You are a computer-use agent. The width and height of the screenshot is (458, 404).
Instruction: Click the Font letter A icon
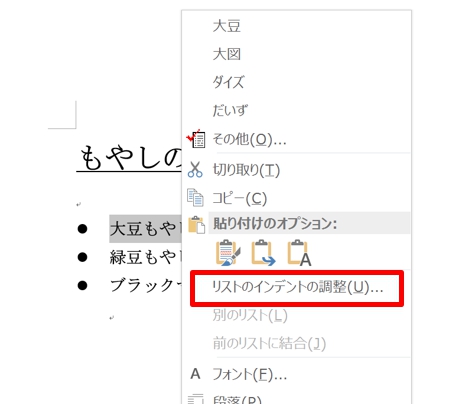tap(195, 374)
